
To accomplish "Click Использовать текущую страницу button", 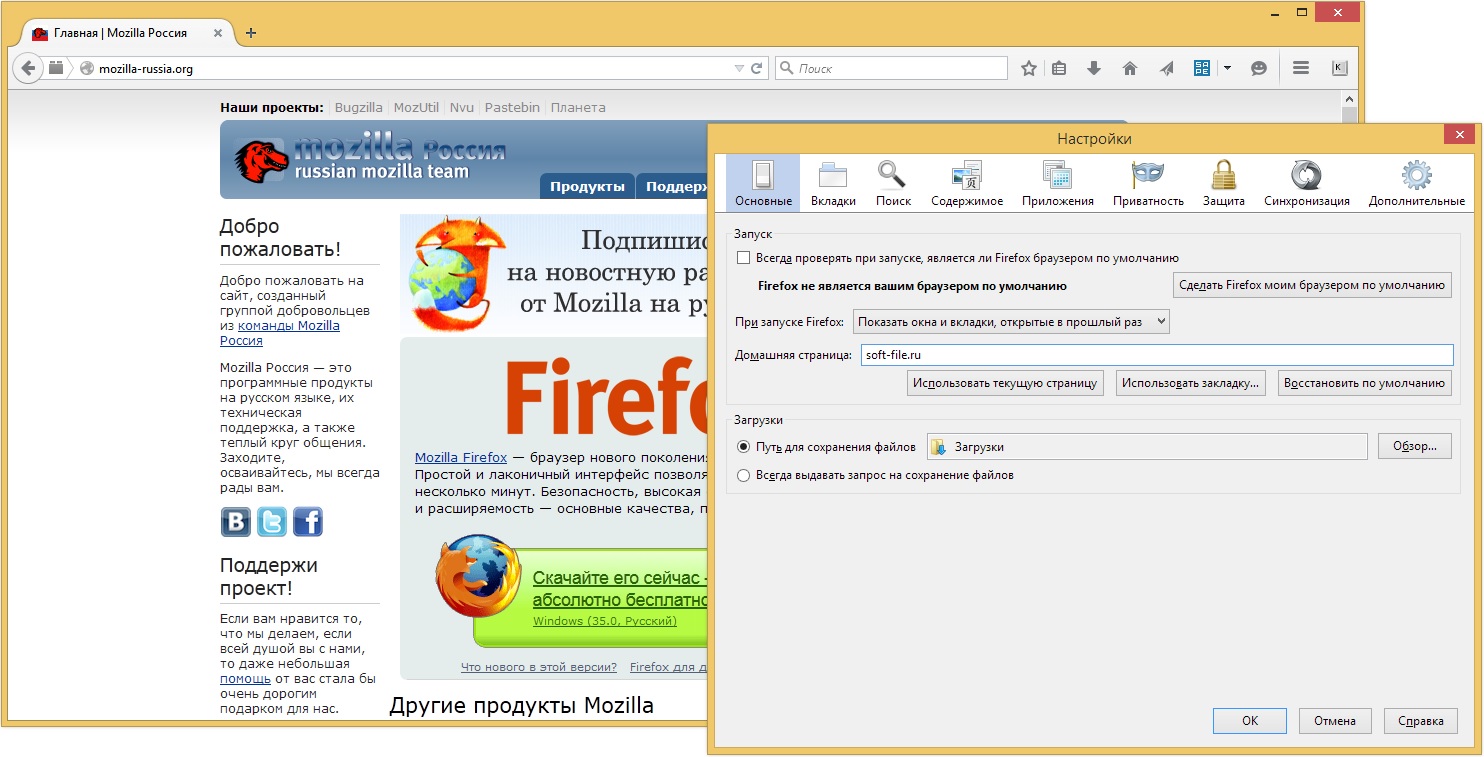I will (x=1006, y=383).
